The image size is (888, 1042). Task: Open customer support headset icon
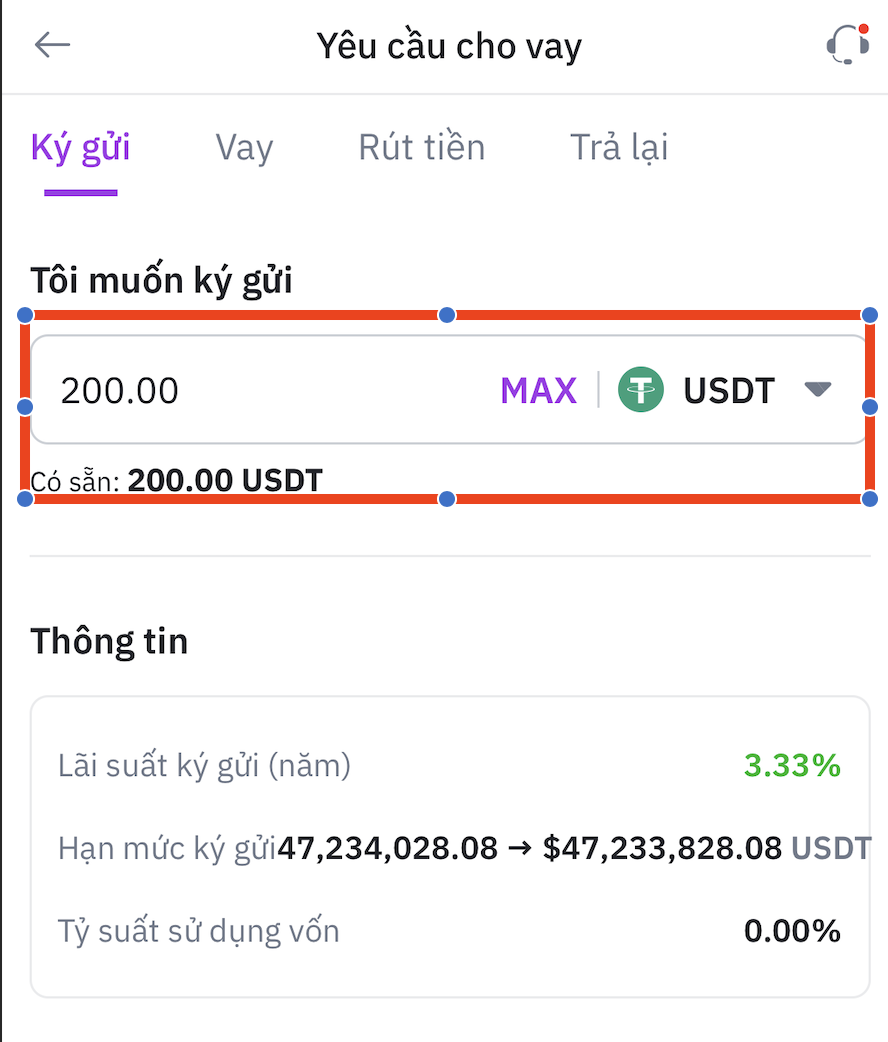tap(847, 45)
